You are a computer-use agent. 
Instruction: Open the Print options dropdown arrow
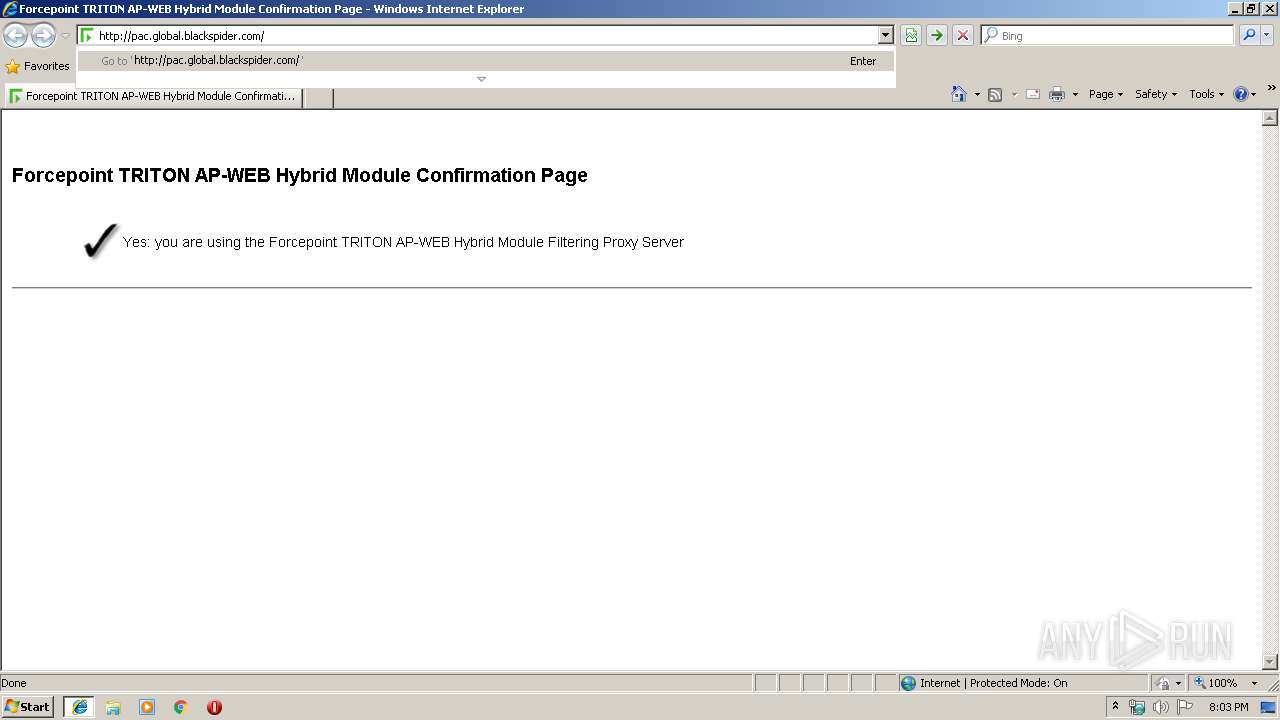(1075, 94)
